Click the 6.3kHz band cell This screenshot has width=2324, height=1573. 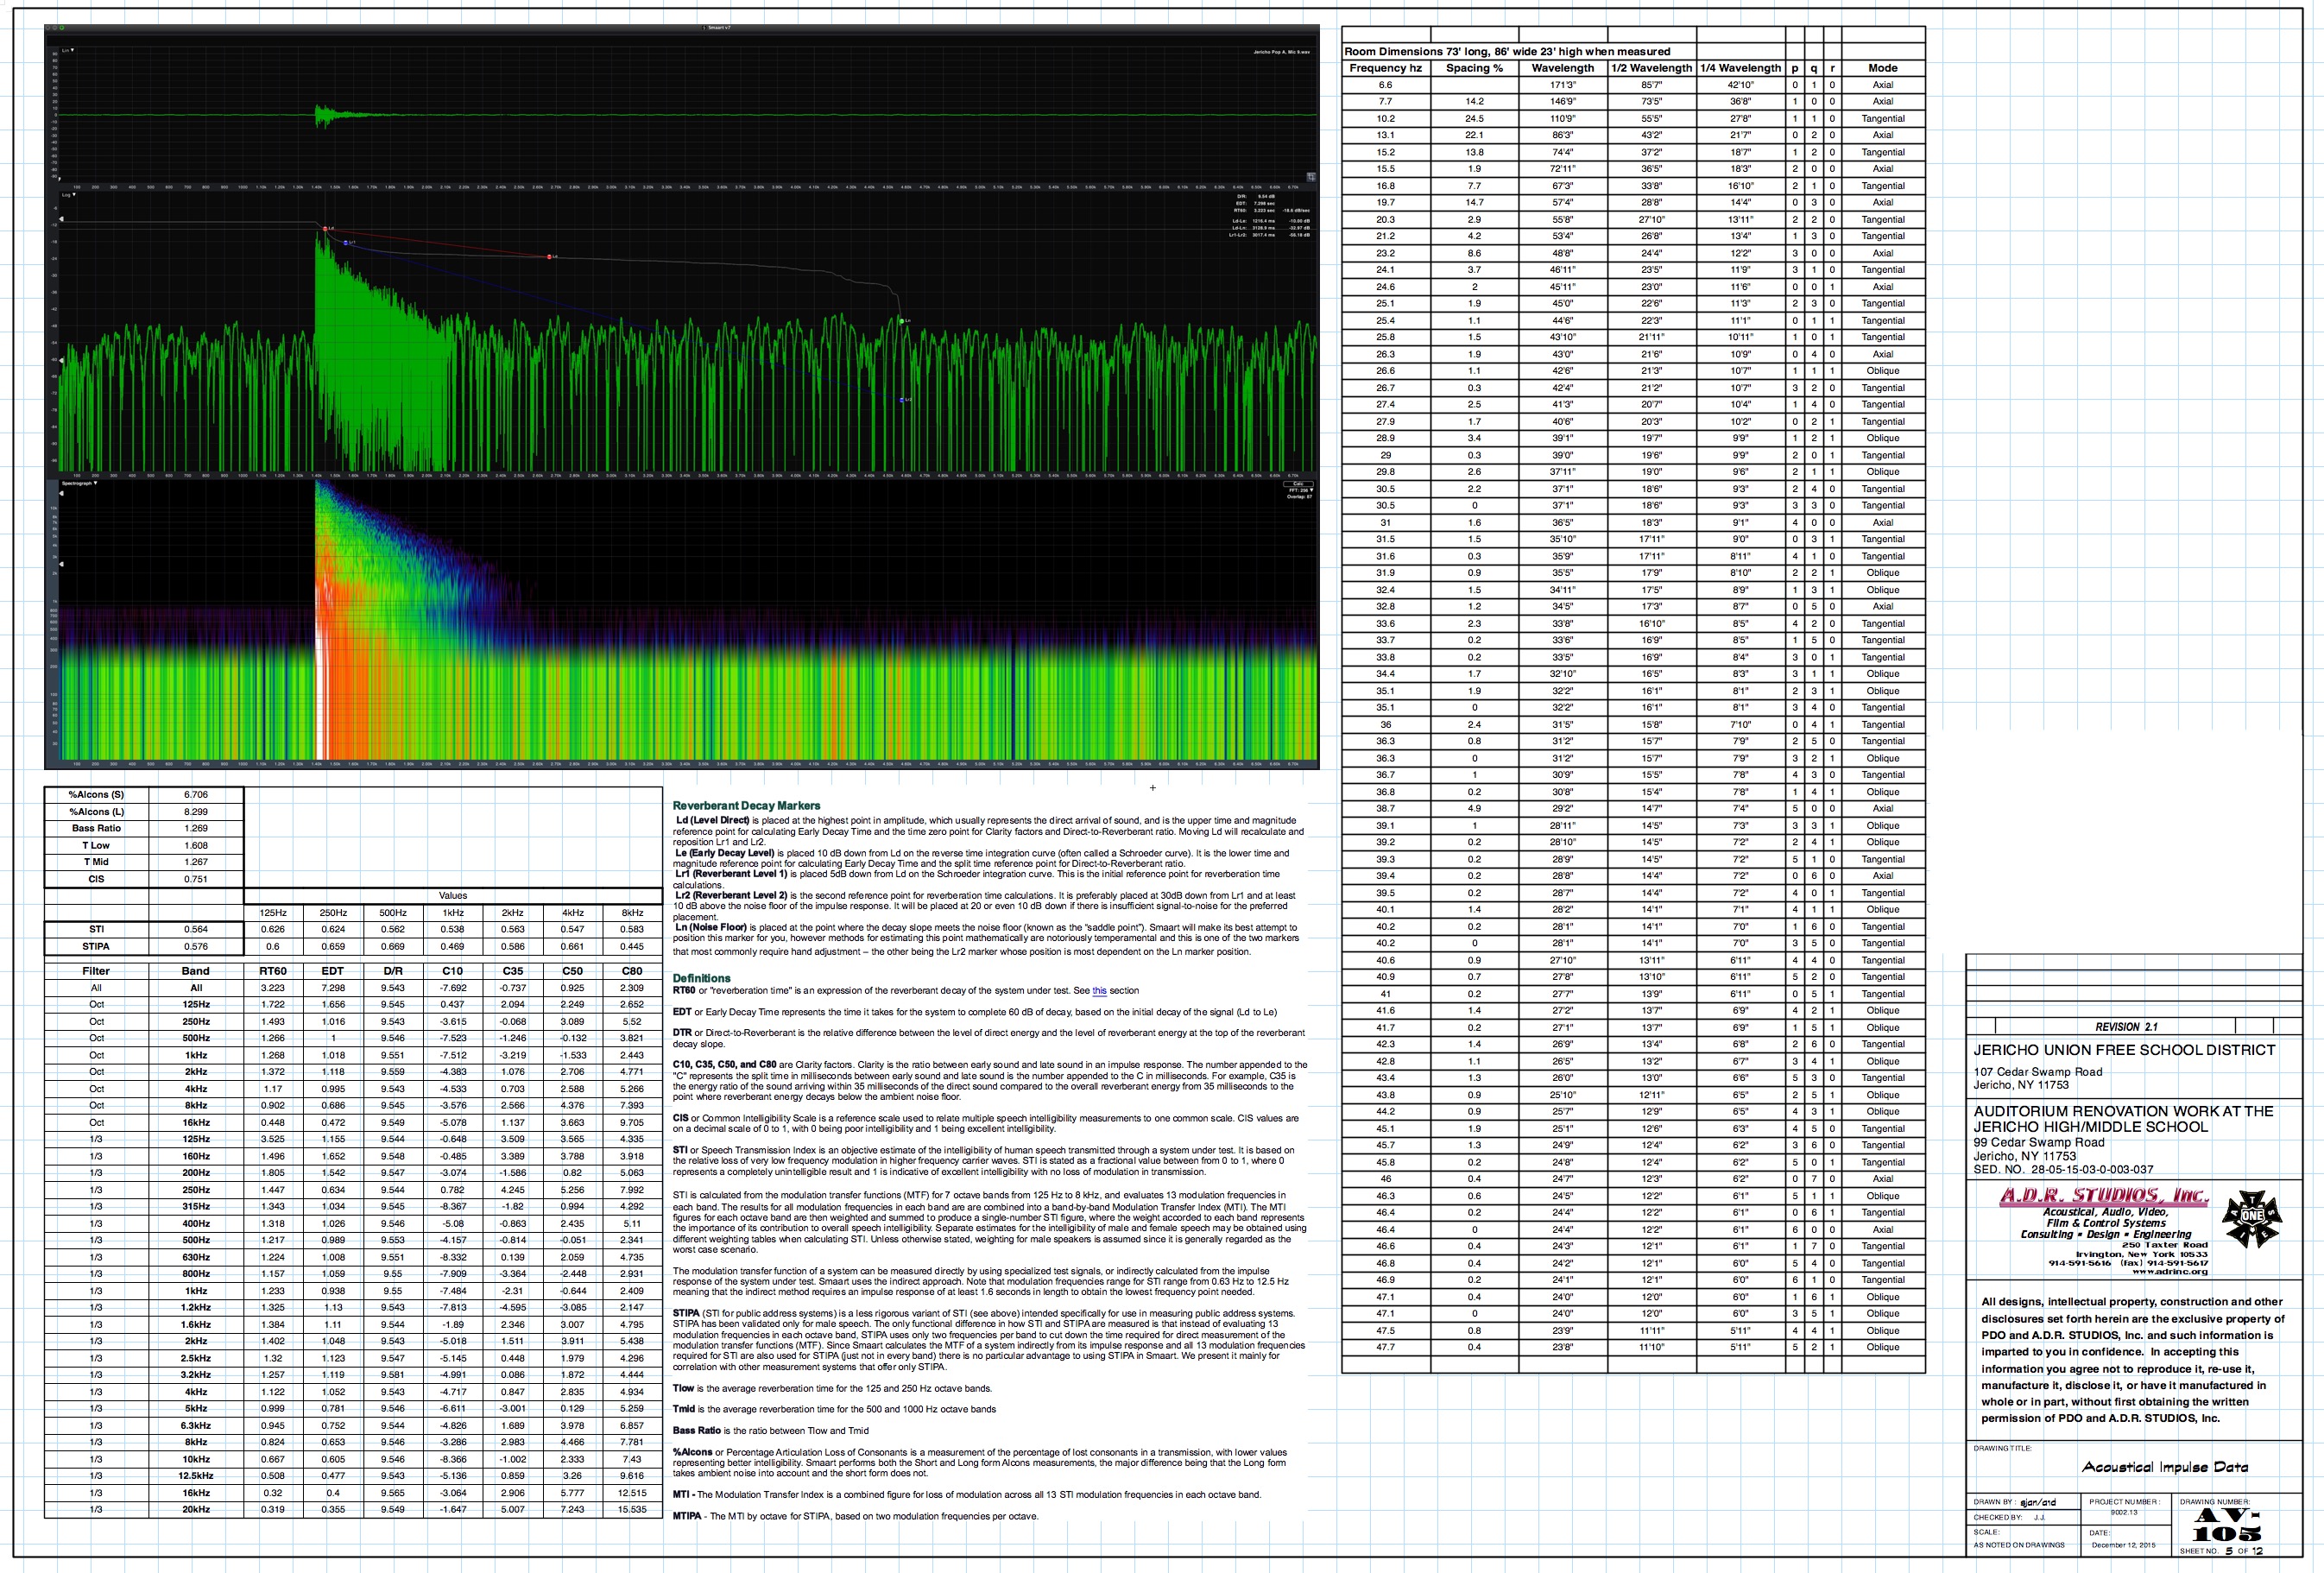196,1425
